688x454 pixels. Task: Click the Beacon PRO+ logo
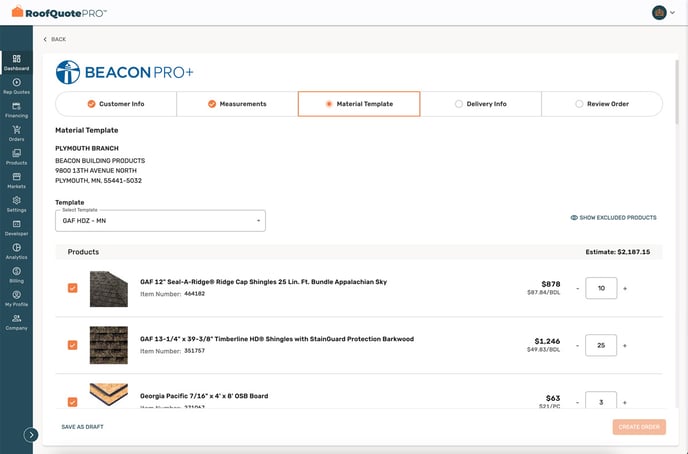[125, 72]
